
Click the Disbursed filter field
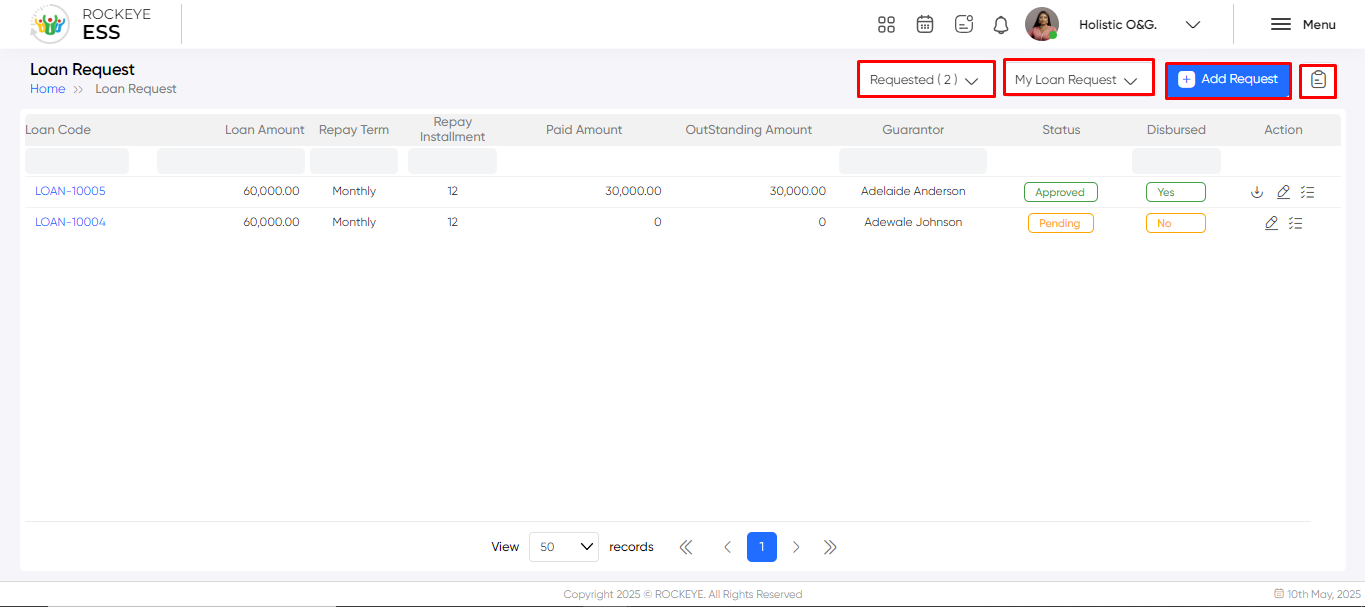(1176, 161)
